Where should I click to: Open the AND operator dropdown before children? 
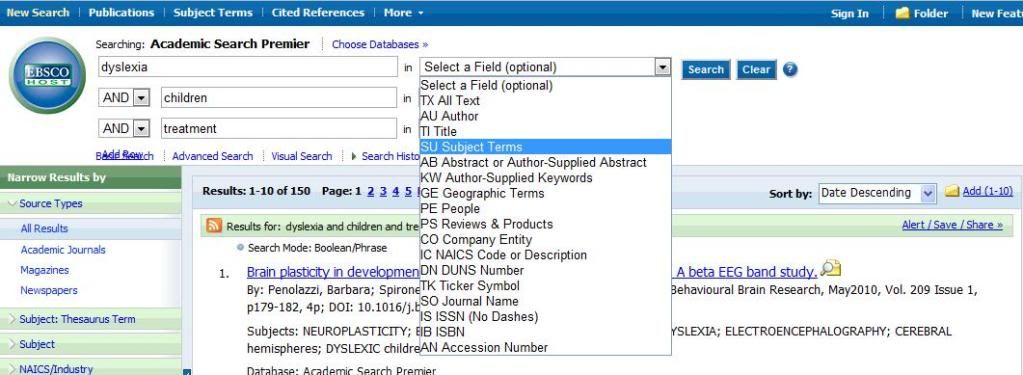[142, 98]
